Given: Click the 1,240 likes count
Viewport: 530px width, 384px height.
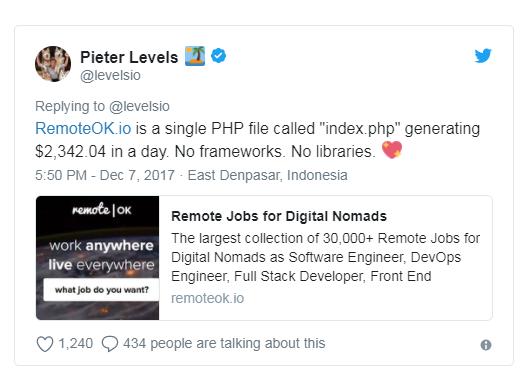Looking at the screenshot, I should [x=75, y=344].
